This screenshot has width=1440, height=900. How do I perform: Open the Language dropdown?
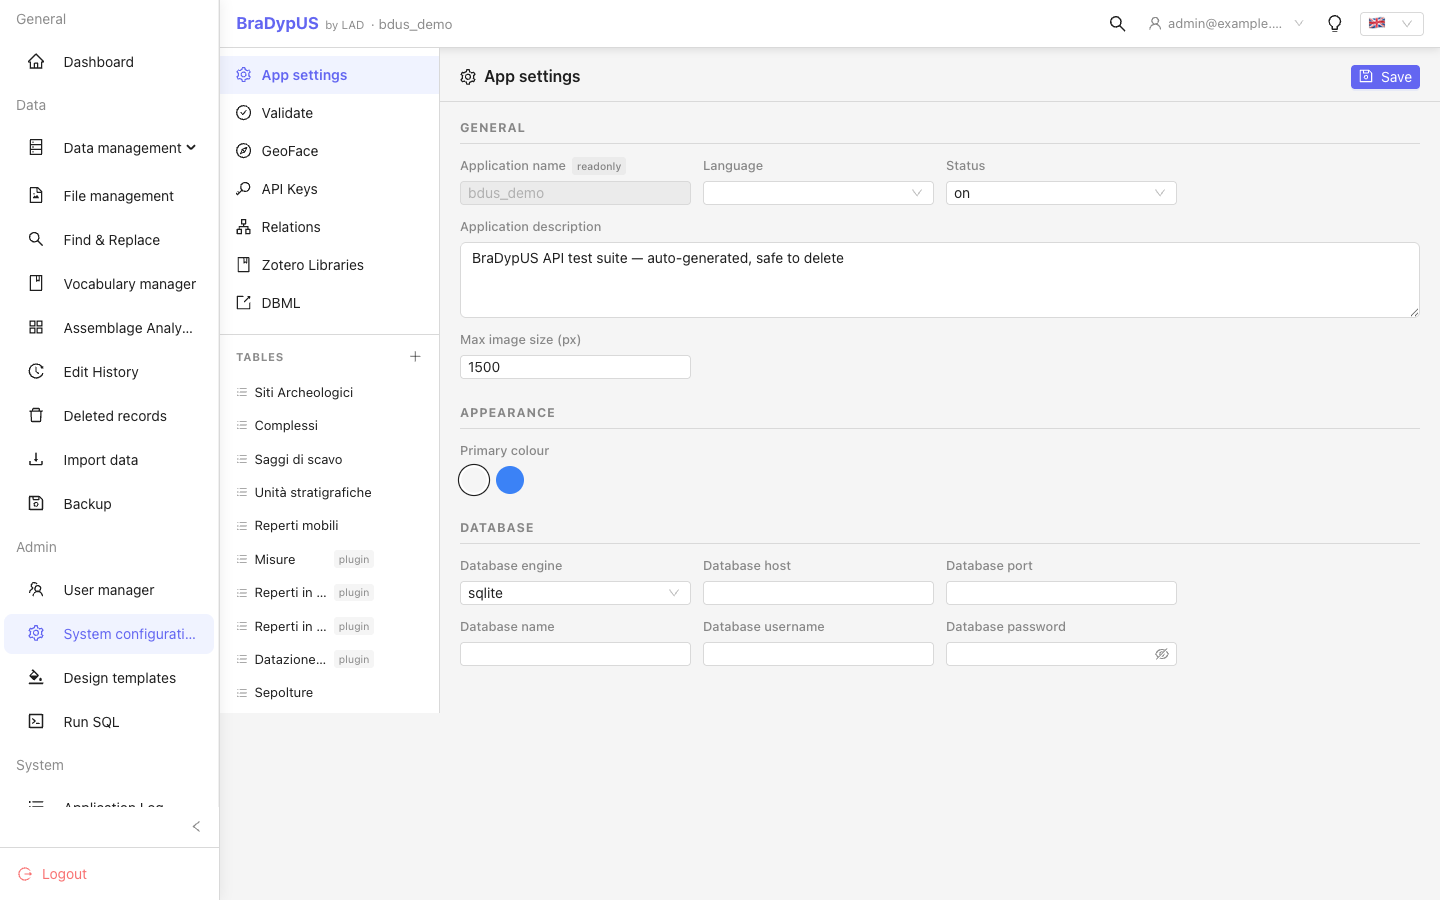coord(818,193)
